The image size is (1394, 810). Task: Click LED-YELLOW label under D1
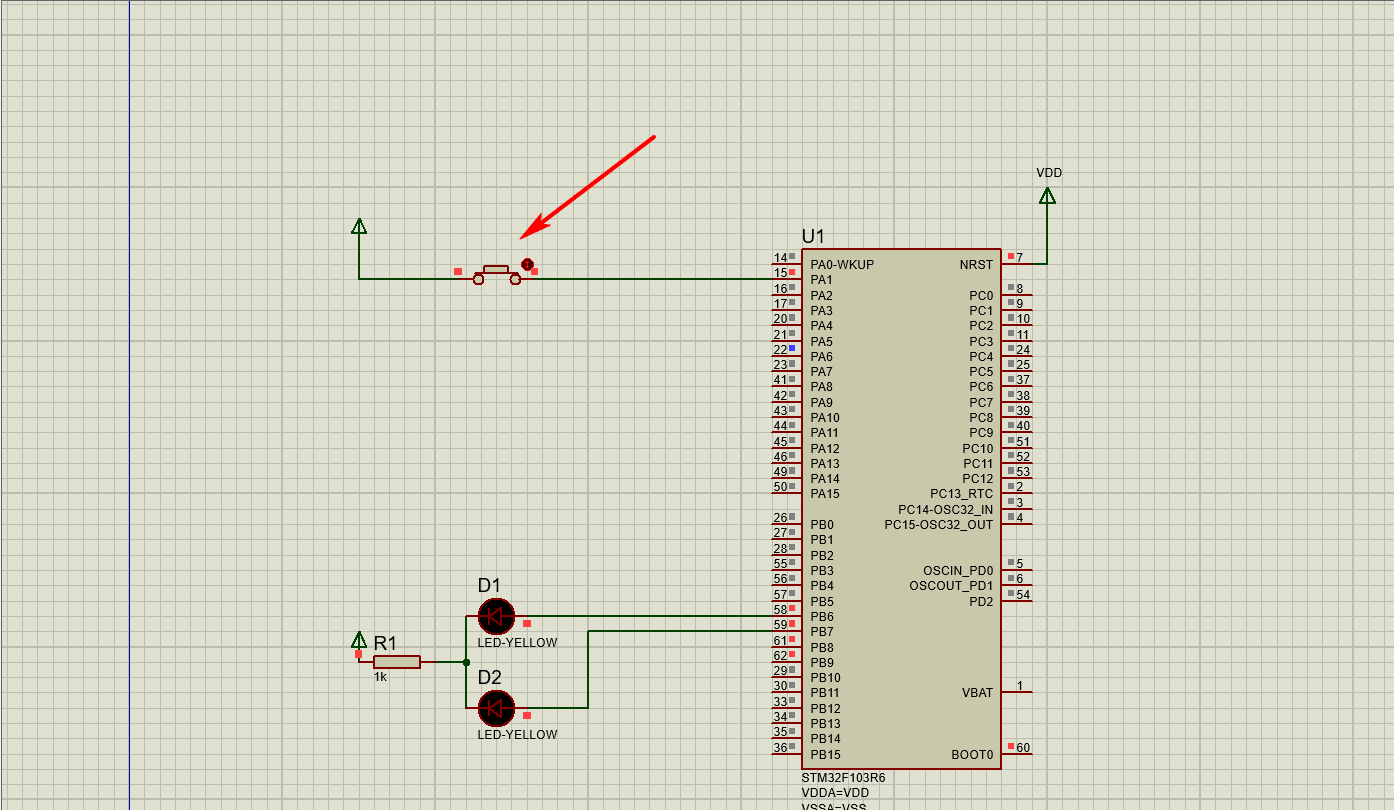(x=517, y=643)
